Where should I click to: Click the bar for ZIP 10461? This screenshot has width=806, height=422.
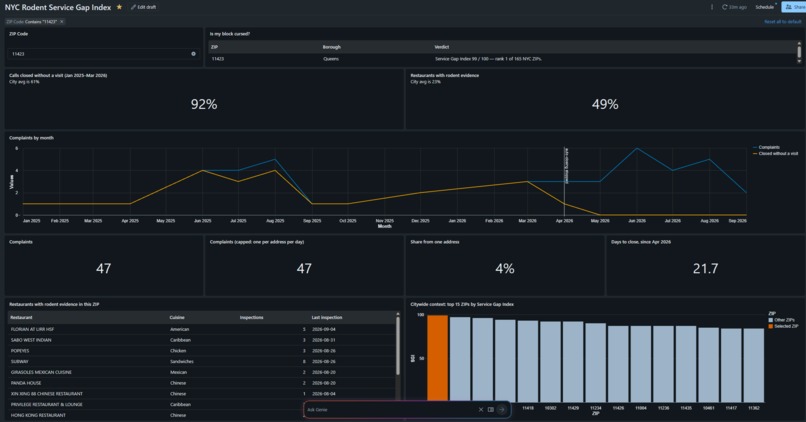coord(709,364)
